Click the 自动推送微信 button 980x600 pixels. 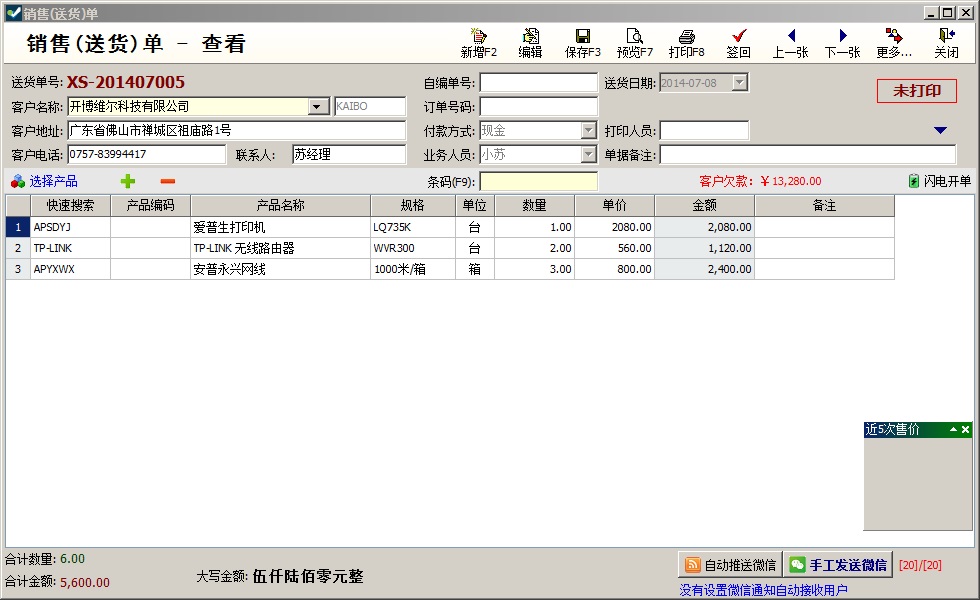[x=730, y=565]
